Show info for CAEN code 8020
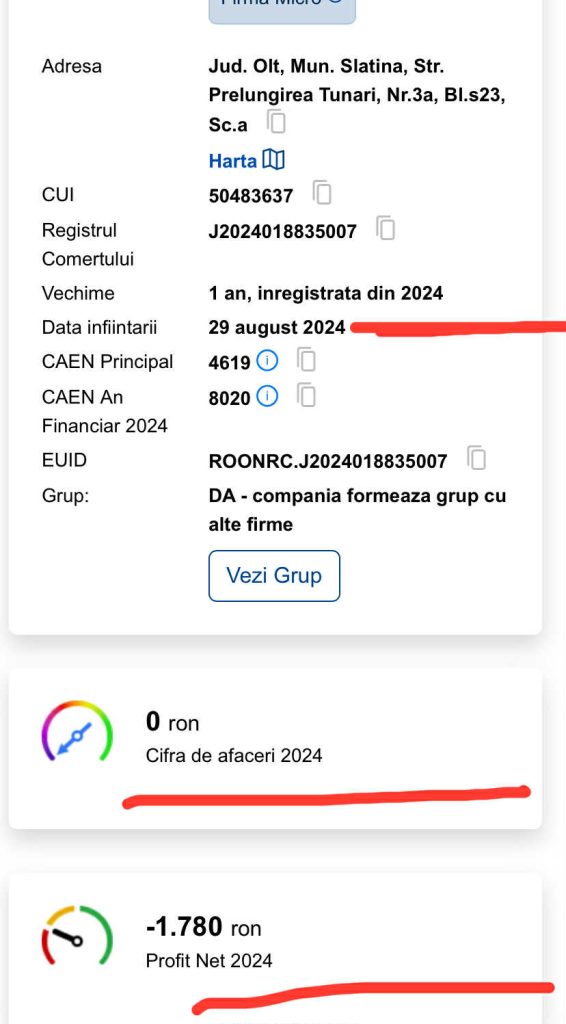Image resolution: width=566 pixels, height=1024 pixels. point(267,396)
